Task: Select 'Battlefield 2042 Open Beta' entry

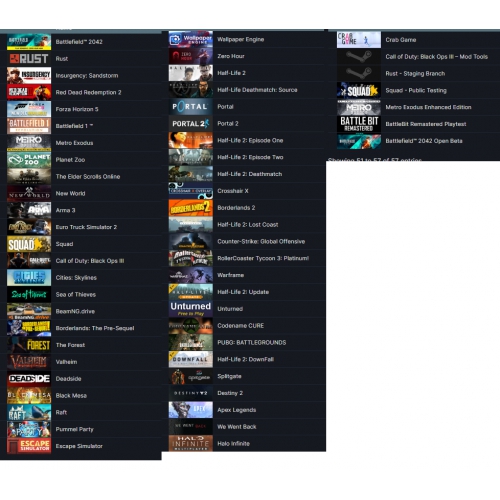Action: click(424, 141)
